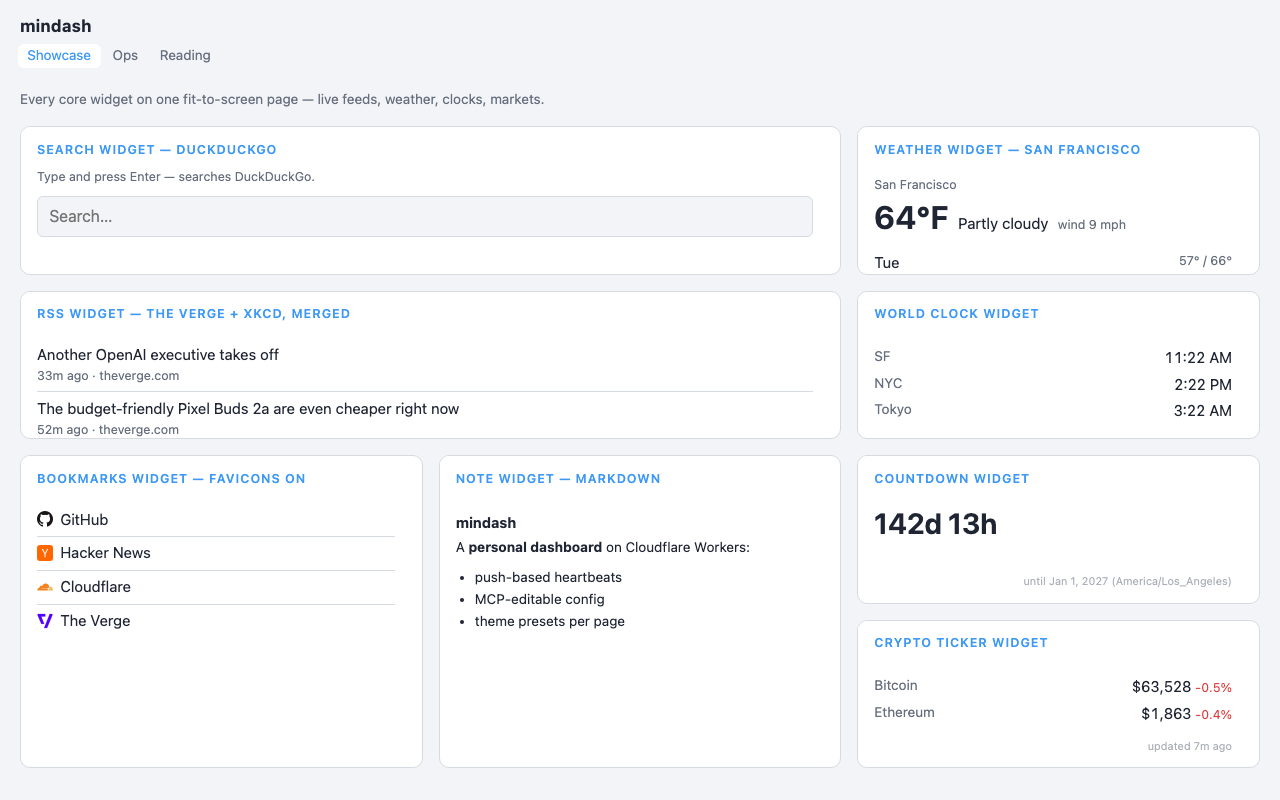Click the Weather Widget — San Francisco heading
The height and width of the screenshot is (800, 1280).
coord(1007,150)
